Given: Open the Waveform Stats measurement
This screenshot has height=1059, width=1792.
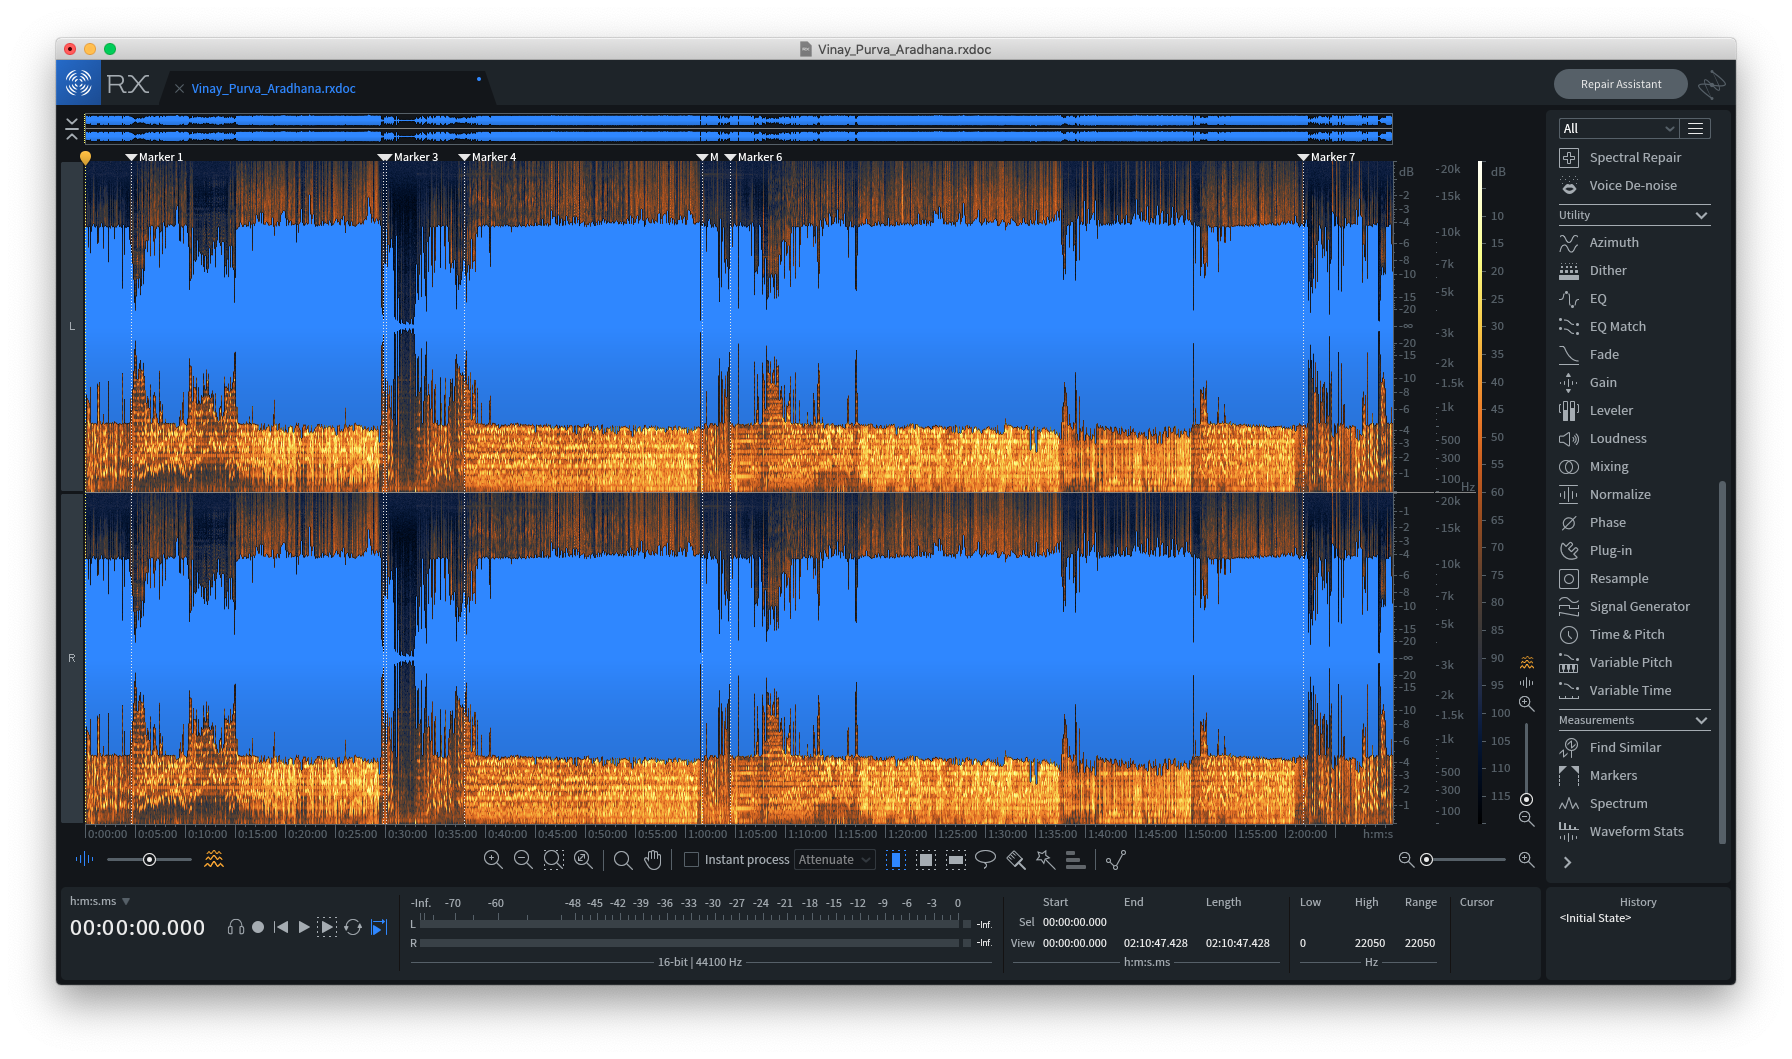Looking at the screenshot, I should pyautogui.click(x=1635, y=832).
